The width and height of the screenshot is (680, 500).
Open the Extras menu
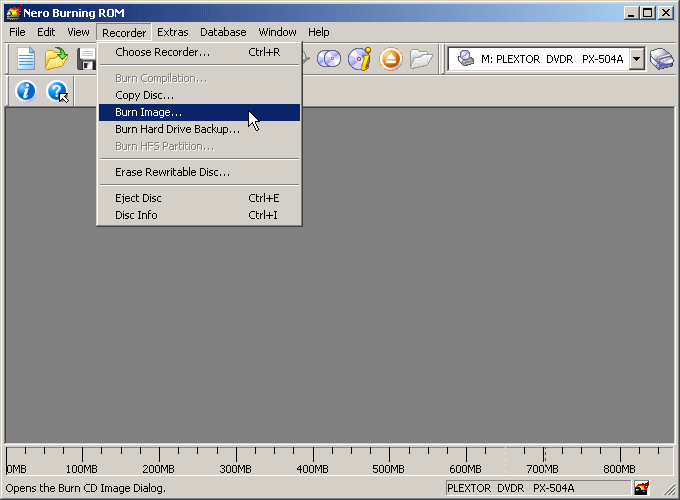[x=172, y=32]
